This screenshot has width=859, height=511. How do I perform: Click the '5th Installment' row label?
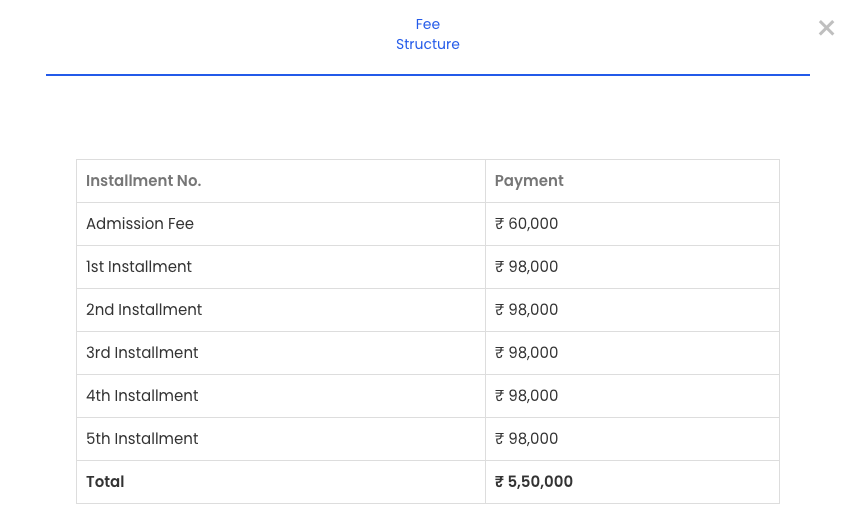142,439
